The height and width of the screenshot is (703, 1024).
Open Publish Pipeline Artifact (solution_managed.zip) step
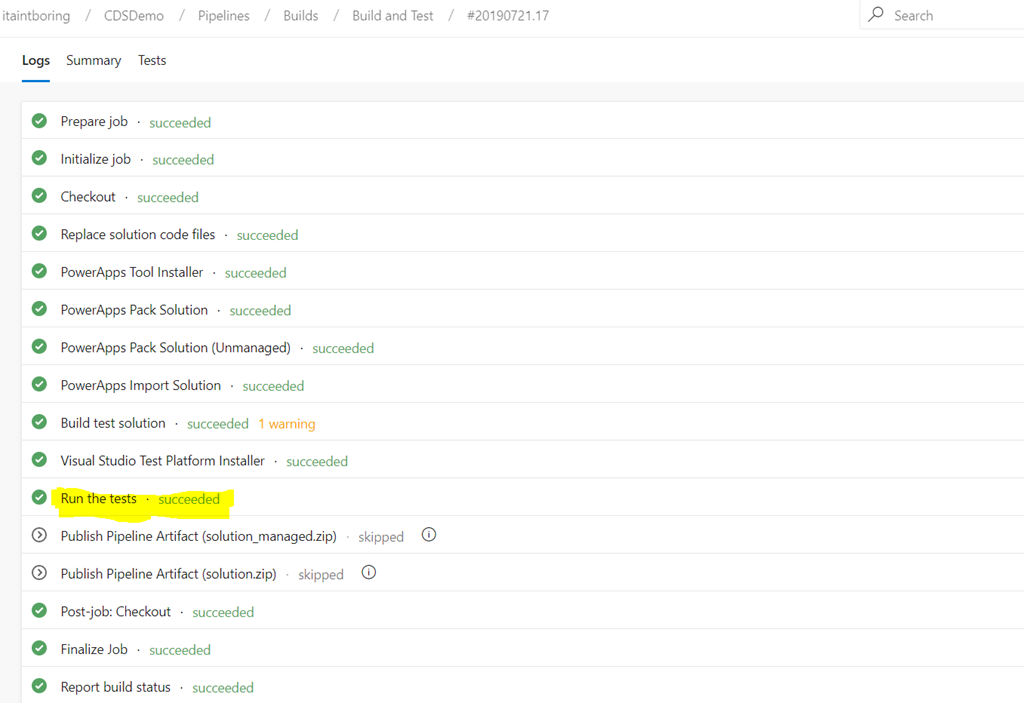coord(522,536)
